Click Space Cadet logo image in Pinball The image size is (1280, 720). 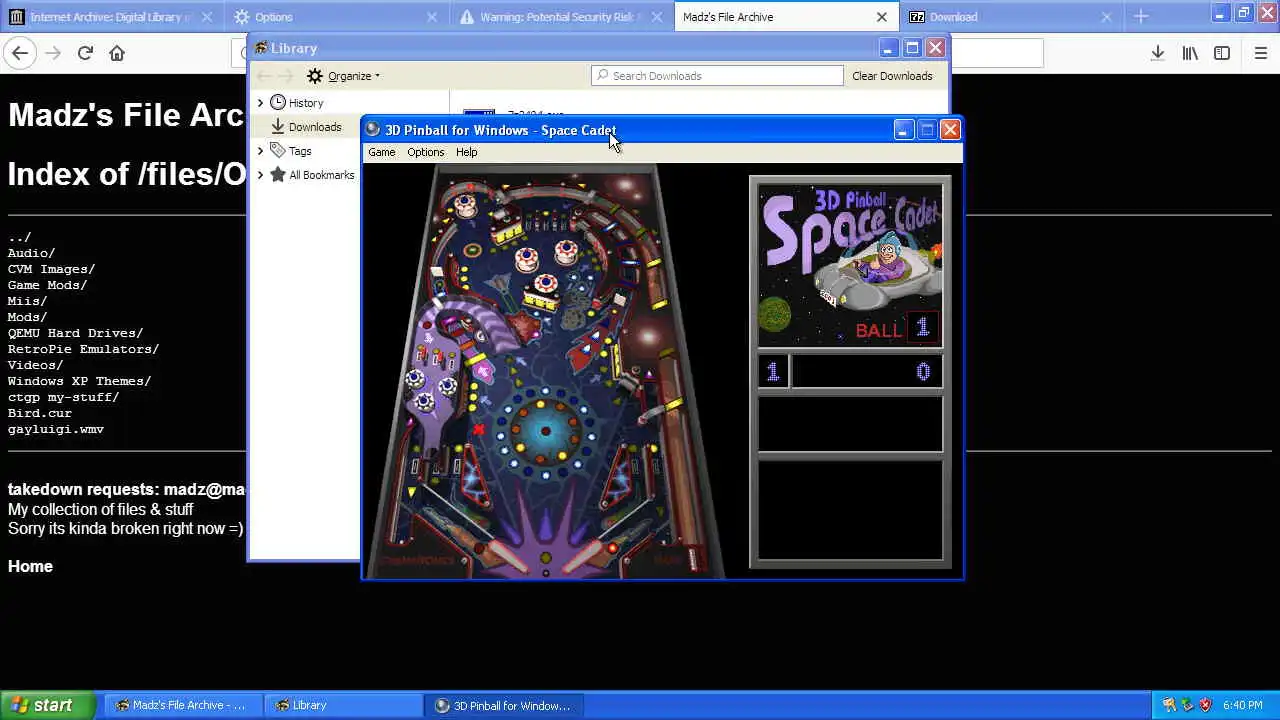850,264
